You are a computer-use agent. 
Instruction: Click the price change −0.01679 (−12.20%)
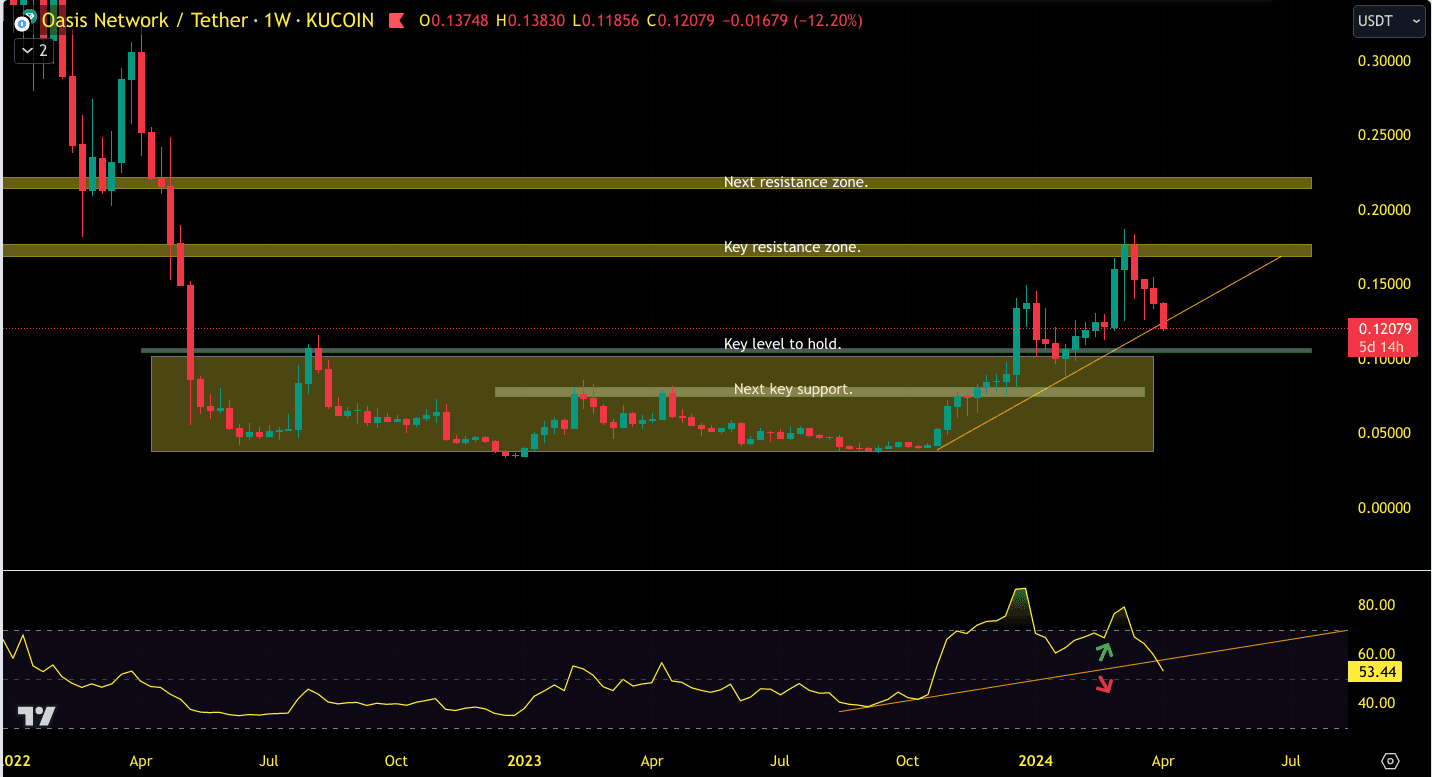794,21
